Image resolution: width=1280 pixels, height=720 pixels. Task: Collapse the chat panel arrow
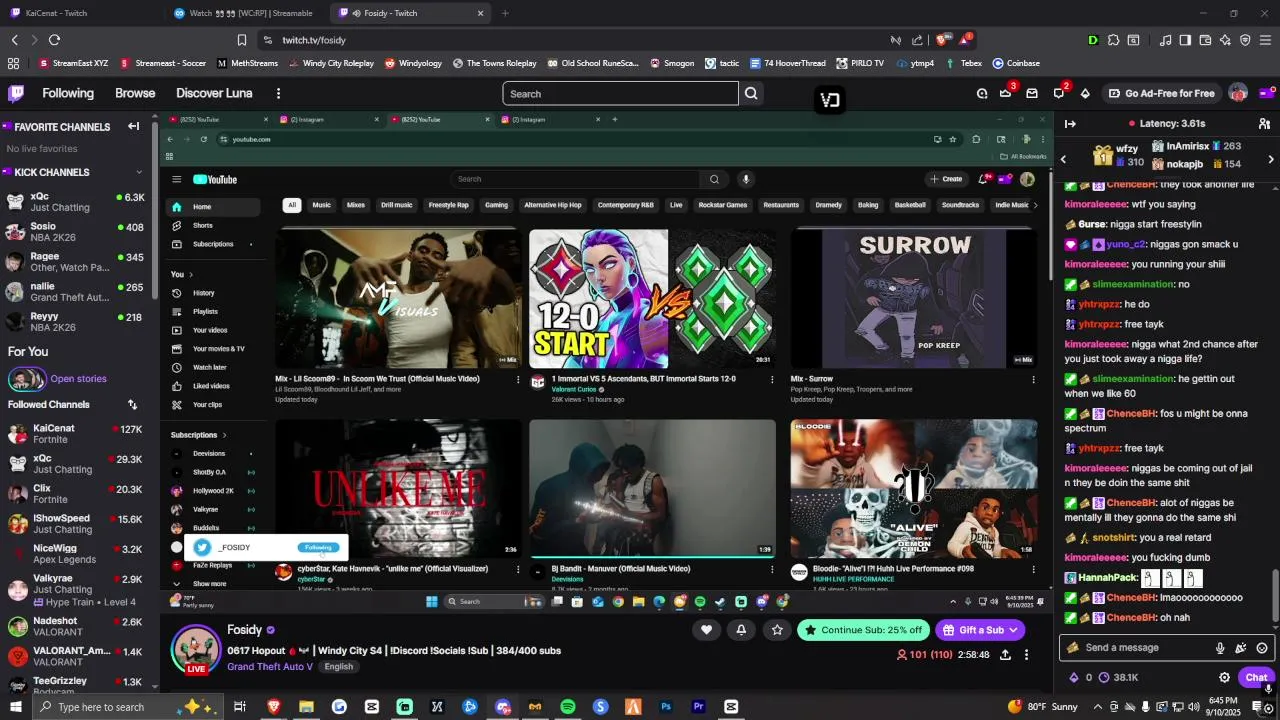tap(1070, 124)
